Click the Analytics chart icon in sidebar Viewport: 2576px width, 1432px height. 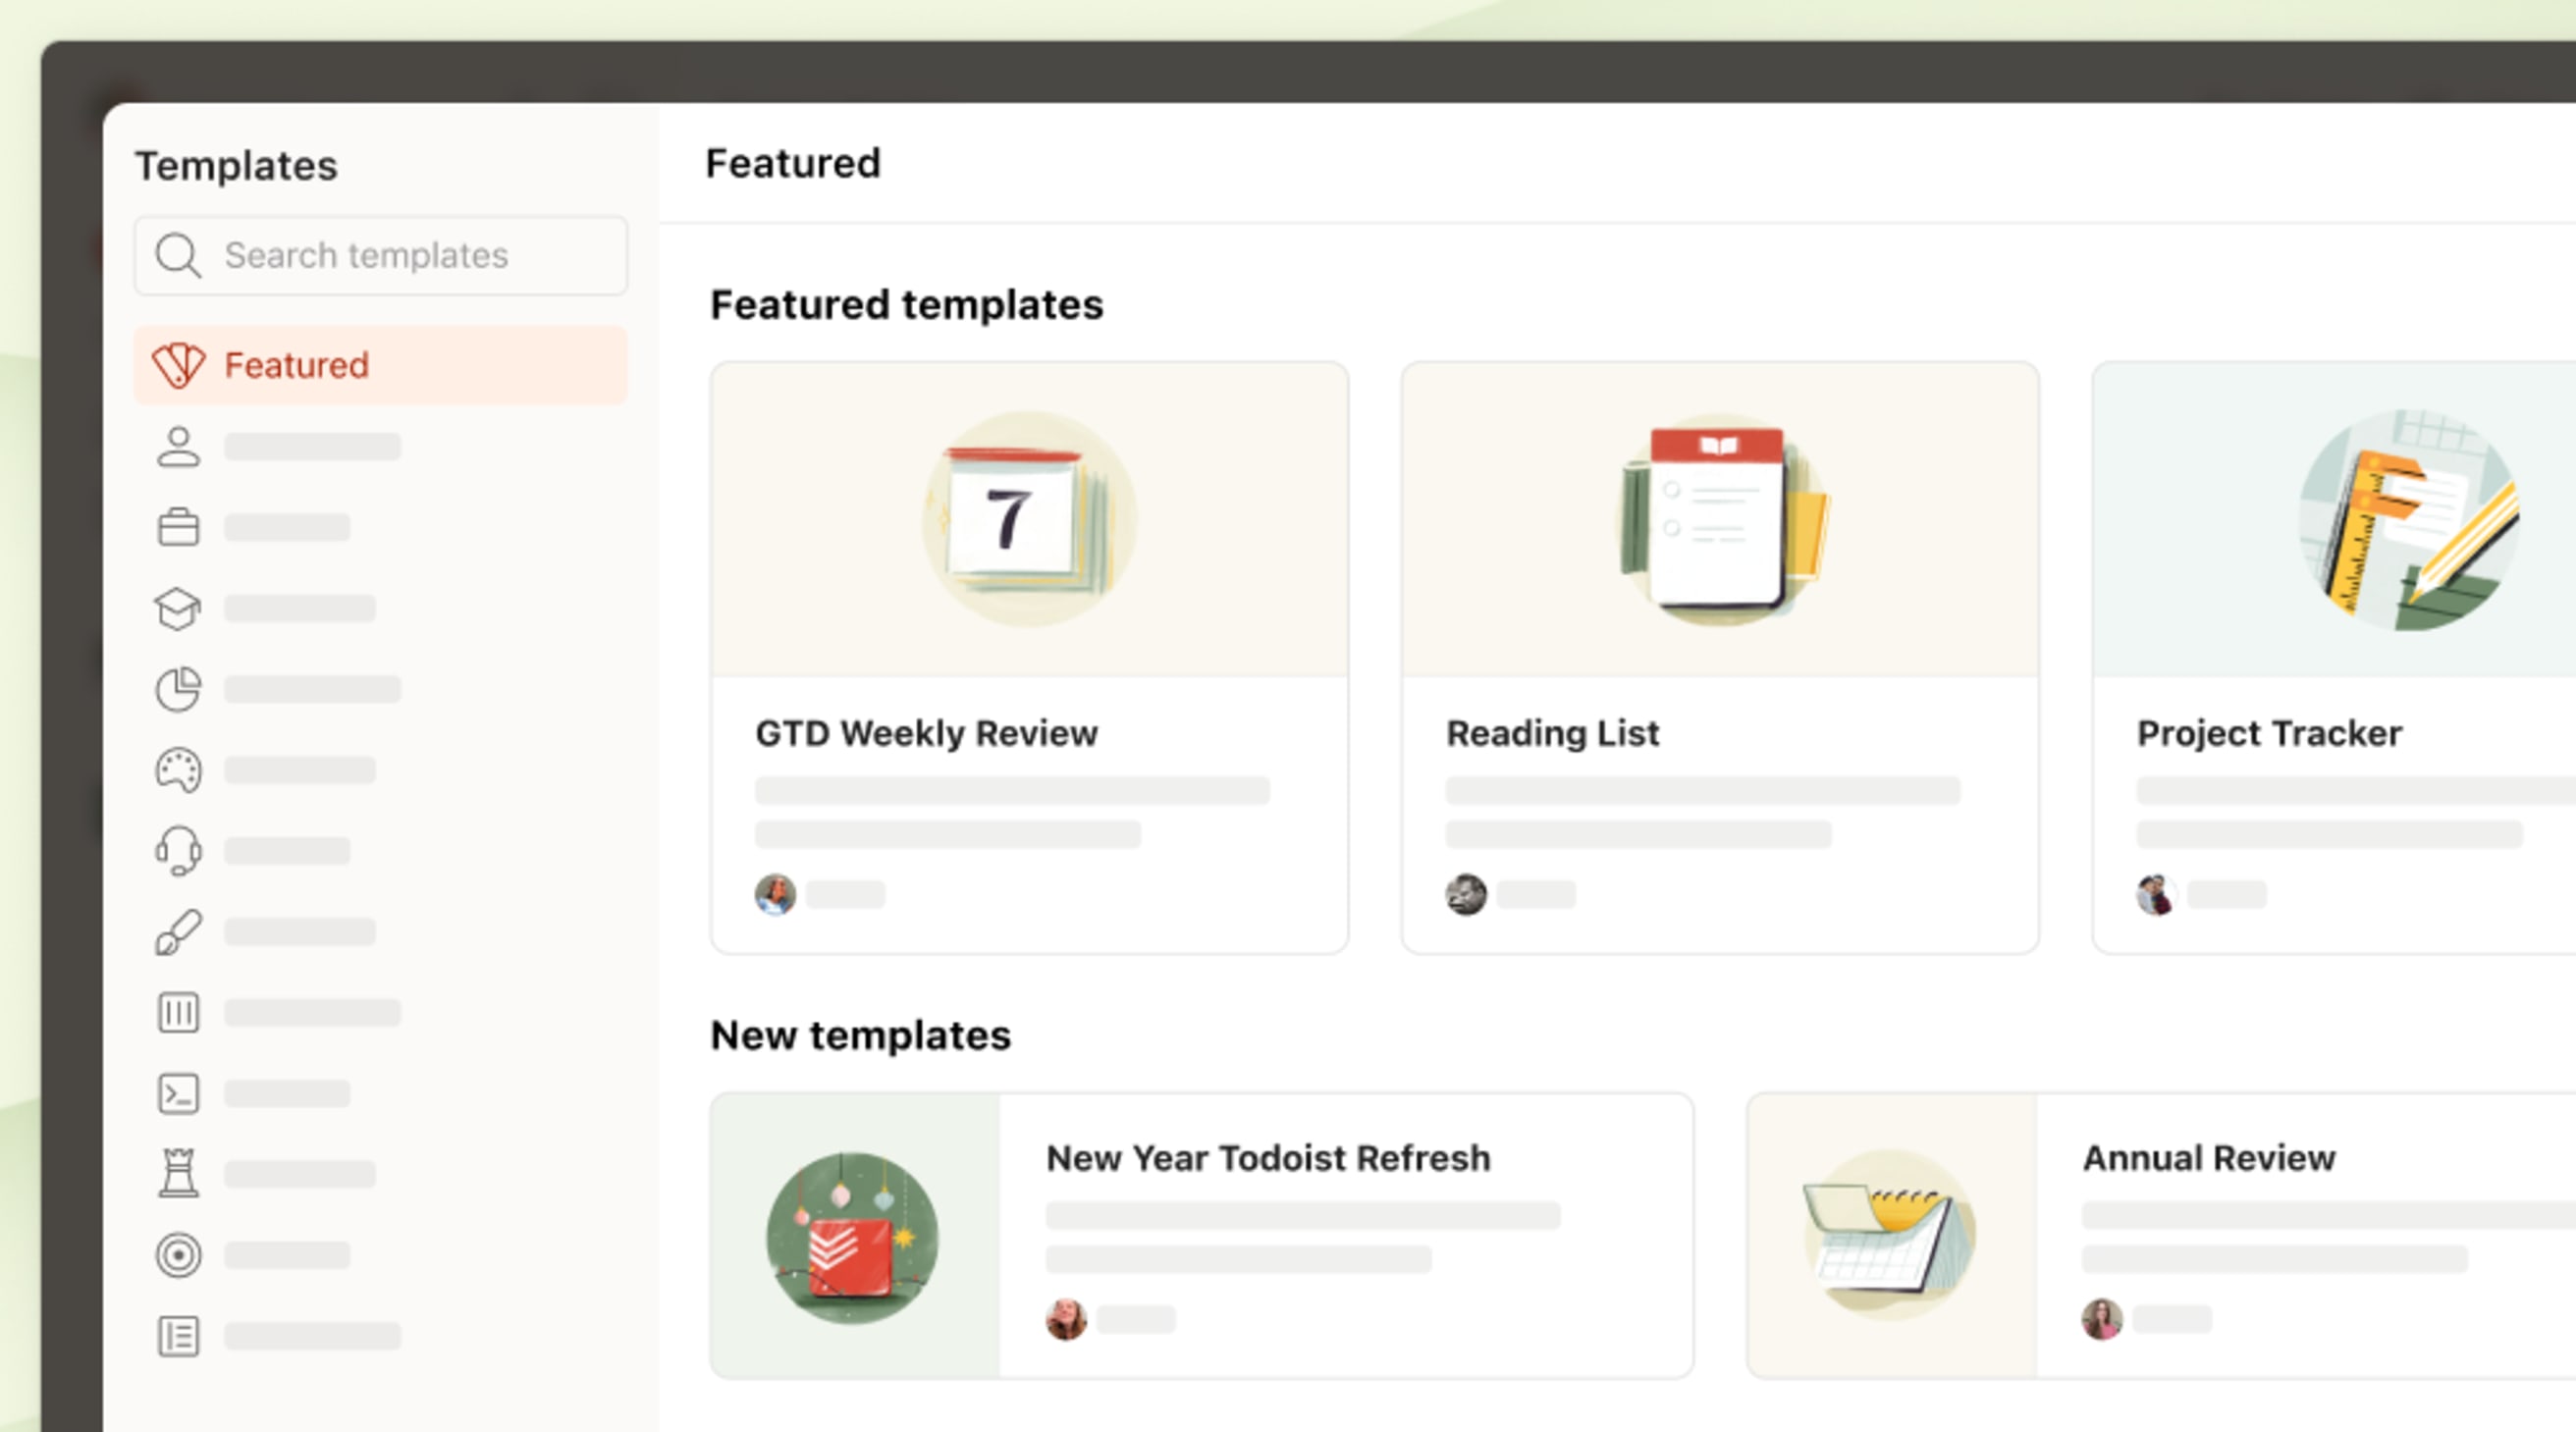[177, 688]
